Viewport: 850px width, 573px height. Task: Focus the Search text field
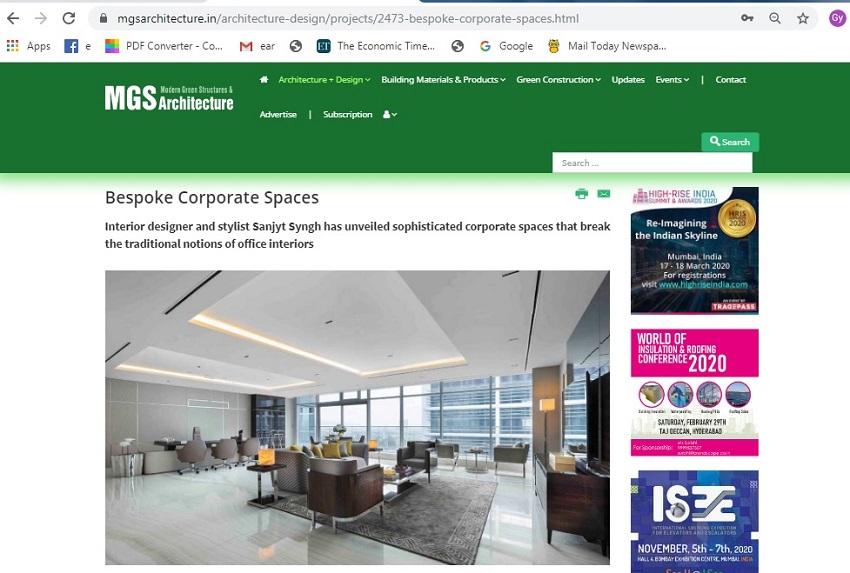pos(652,163)
